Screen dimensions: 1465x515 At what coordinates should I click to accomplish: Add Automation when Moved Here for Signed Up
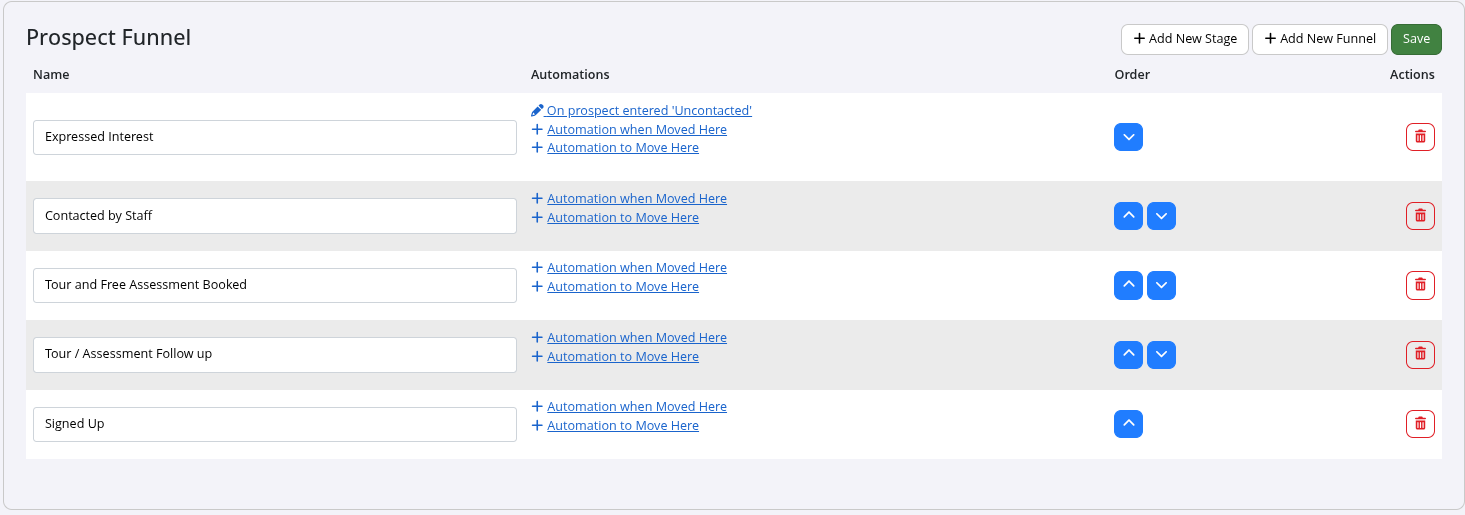pos(636,407)
